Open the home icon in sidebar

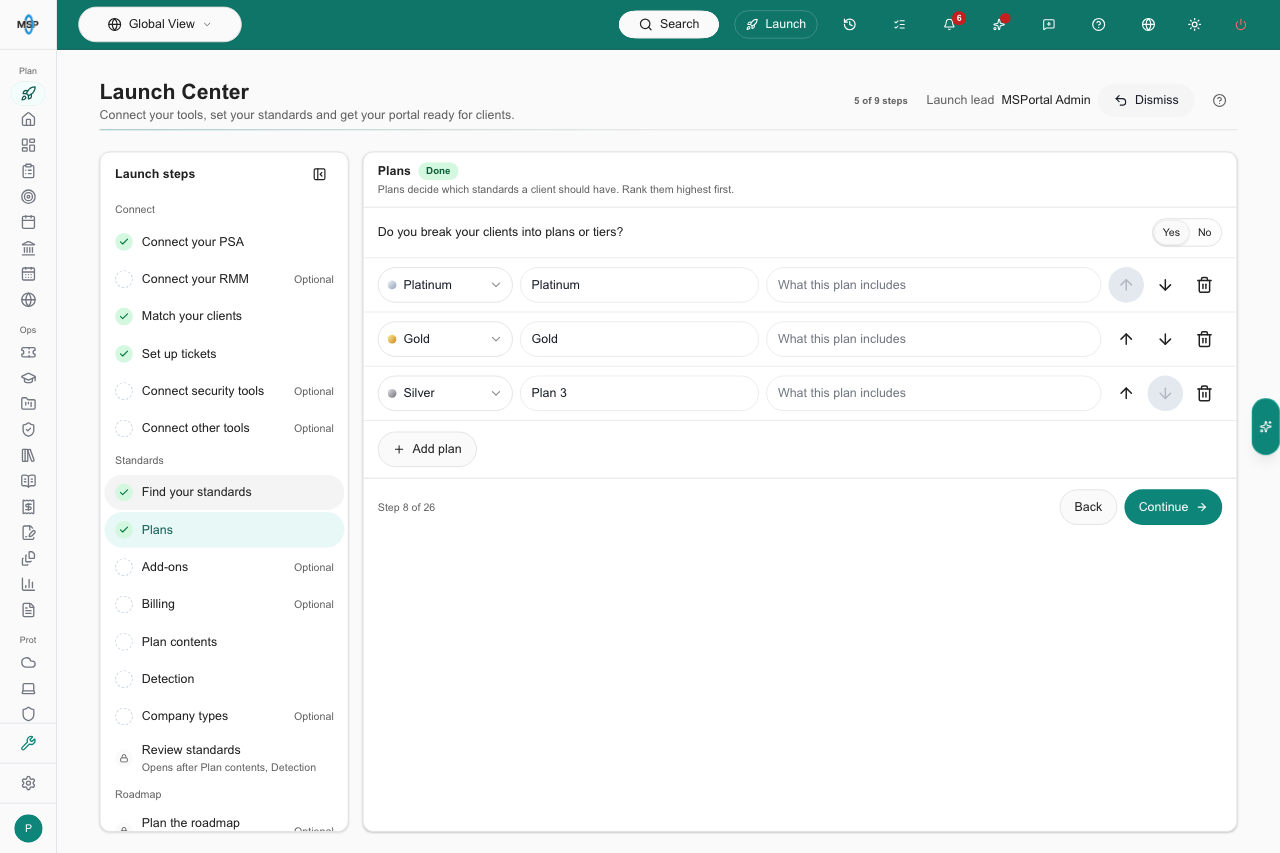28,119
